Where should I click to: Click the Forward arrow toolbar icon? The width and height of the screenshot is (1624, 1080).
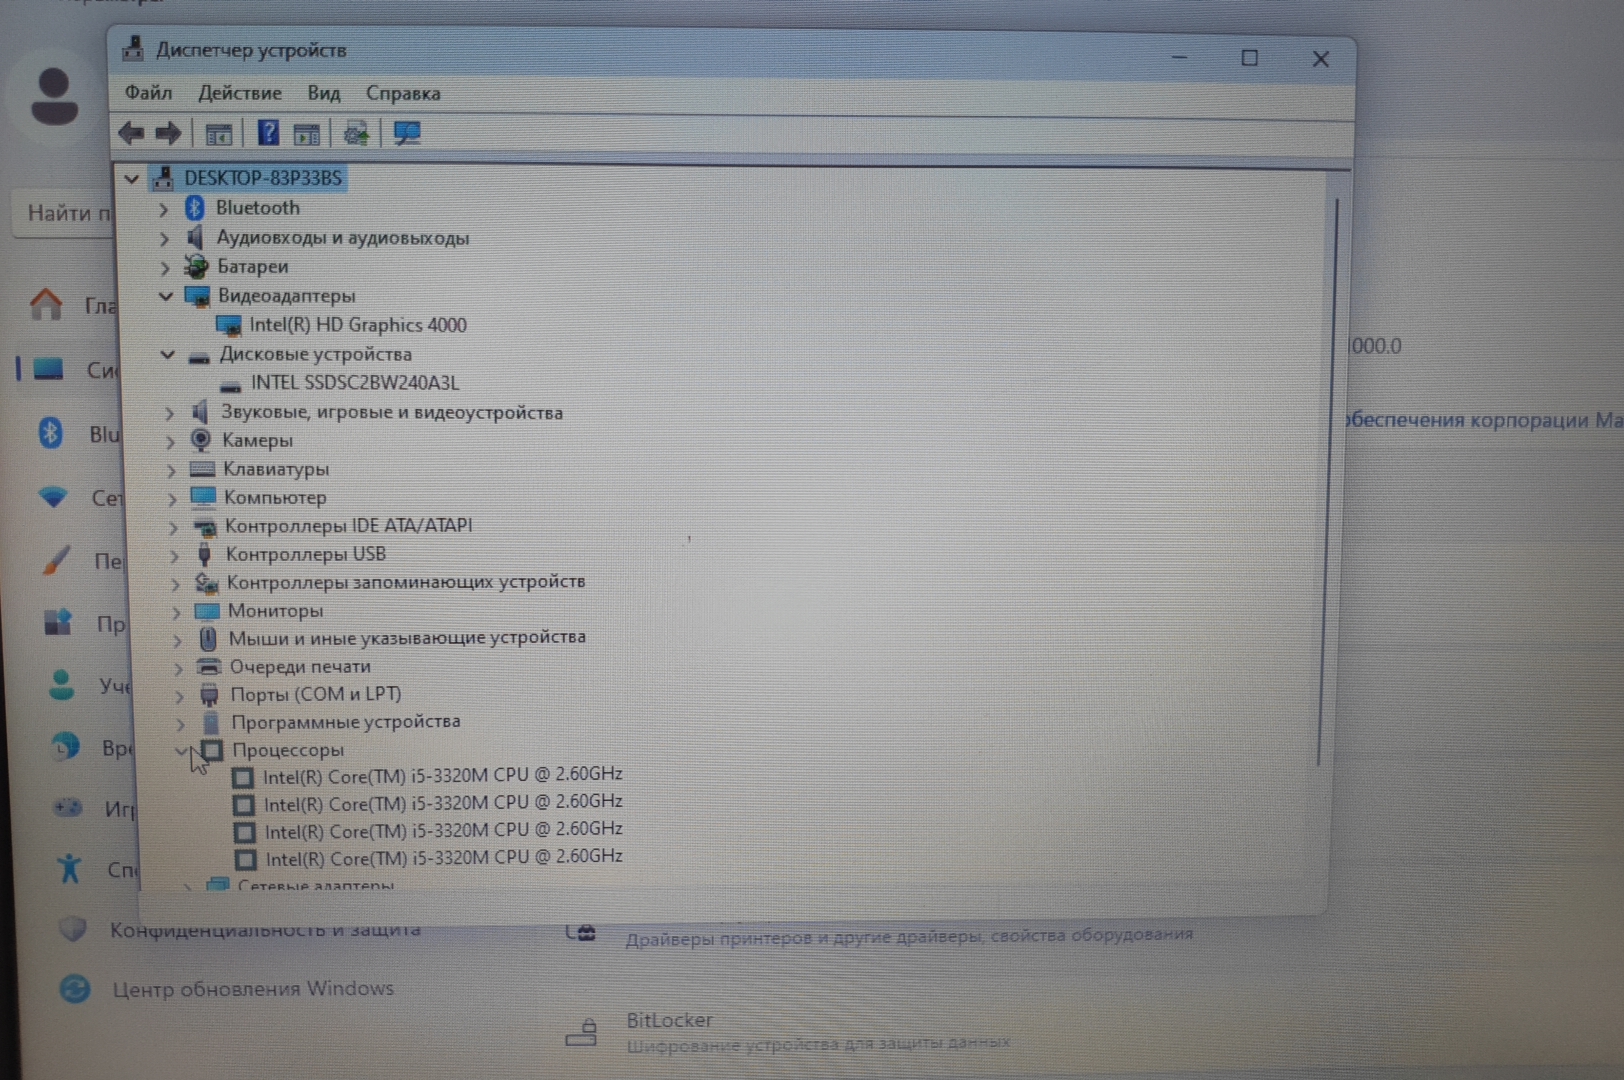click(x=168, y=133)
